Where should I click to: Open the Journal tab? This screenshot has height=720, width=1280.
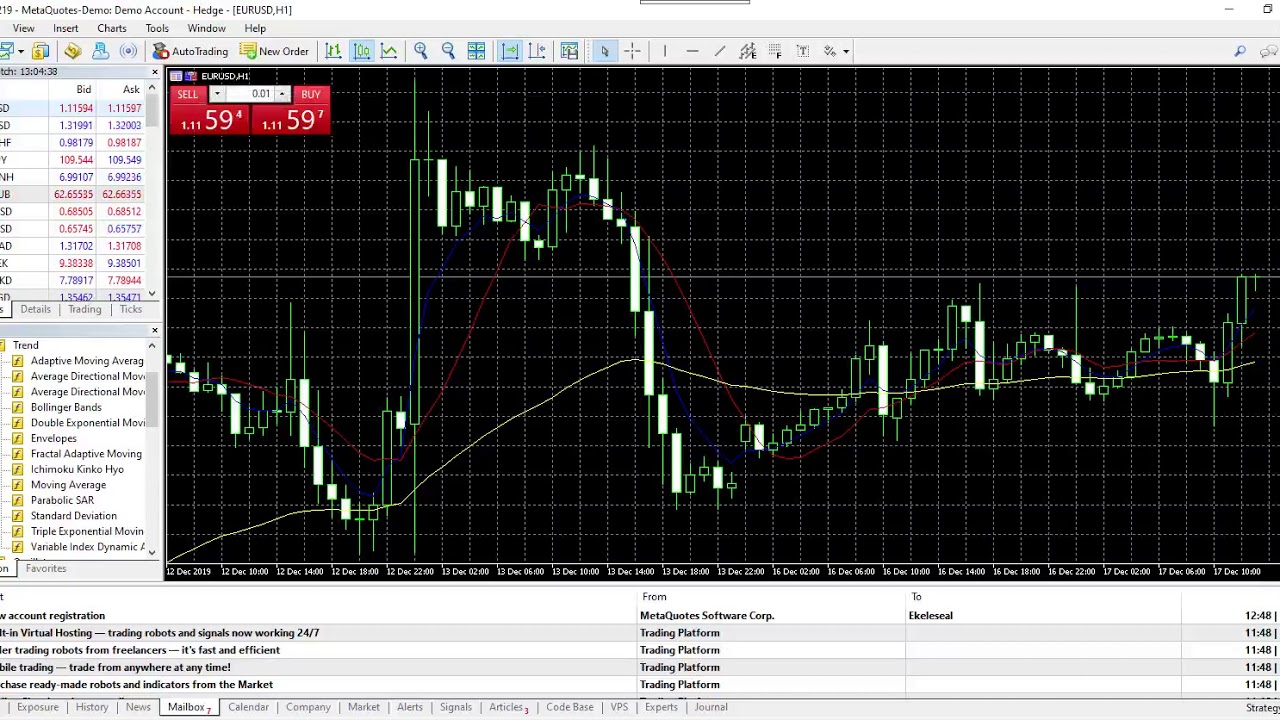[711, 707]
